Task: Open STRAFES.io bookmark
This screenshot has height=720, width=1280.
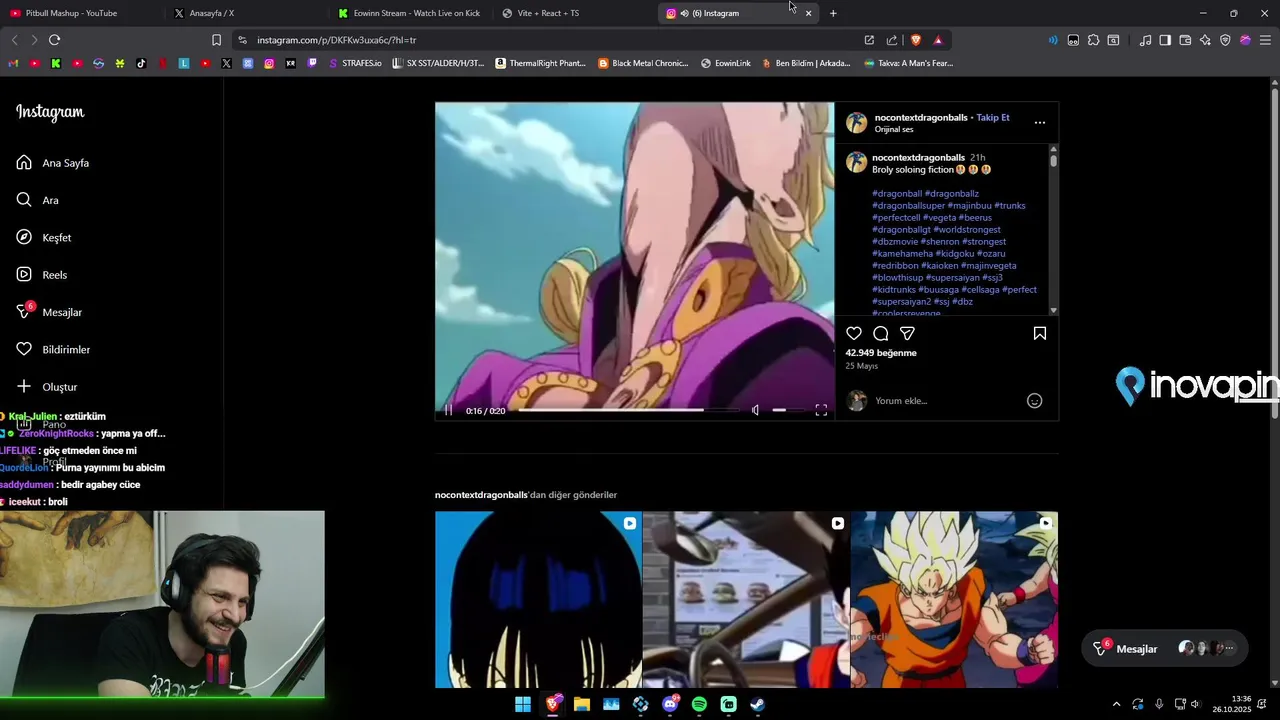Action: tap(355, 63)
